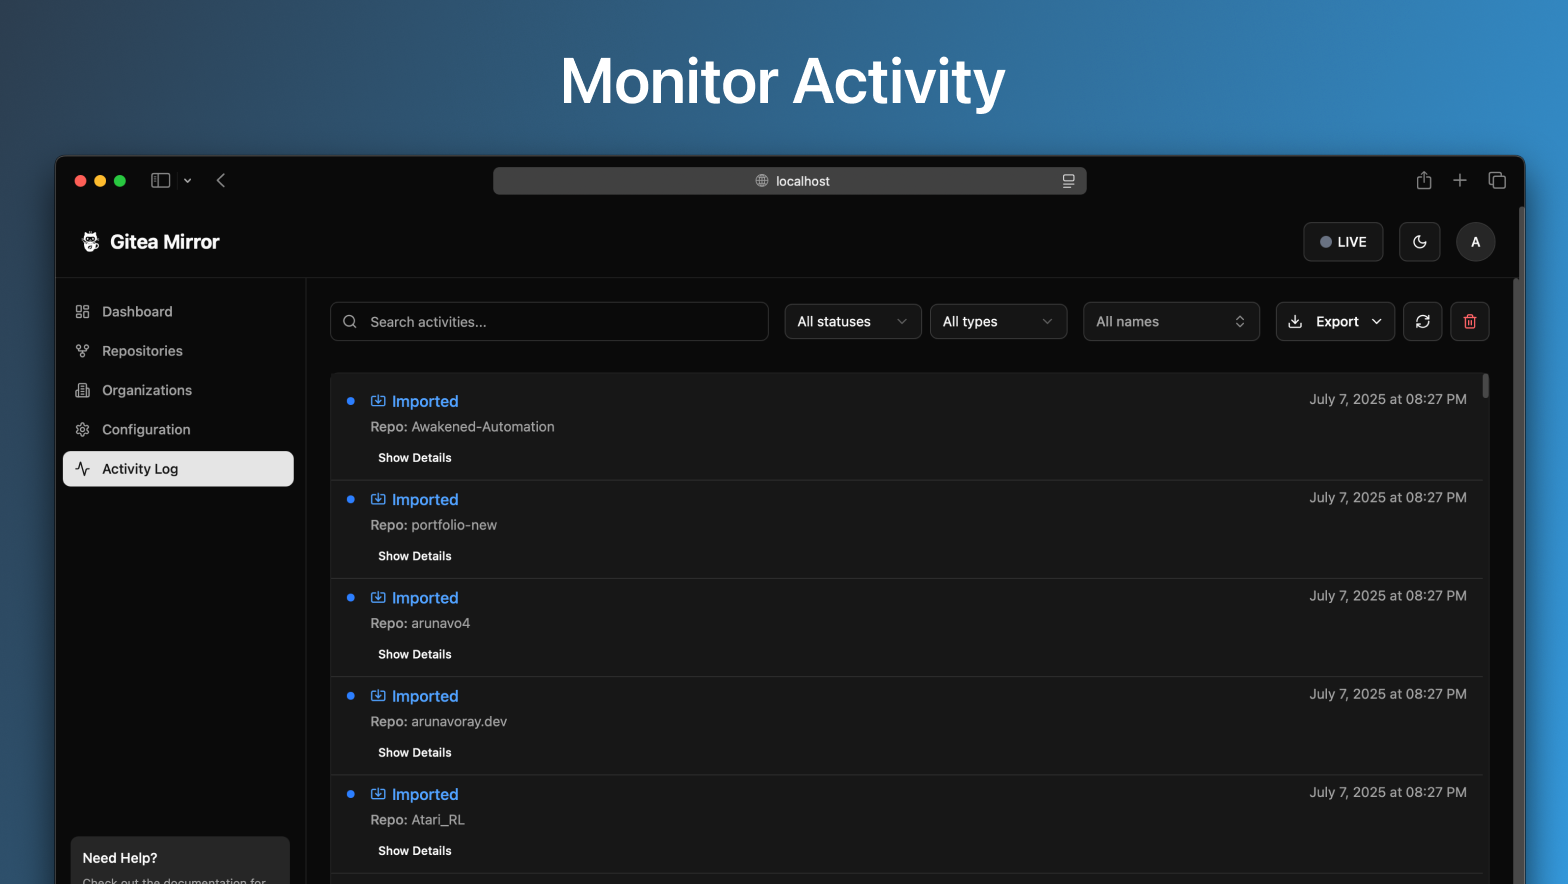Show Details for Awakened-Automation repo

click(415, 458)
